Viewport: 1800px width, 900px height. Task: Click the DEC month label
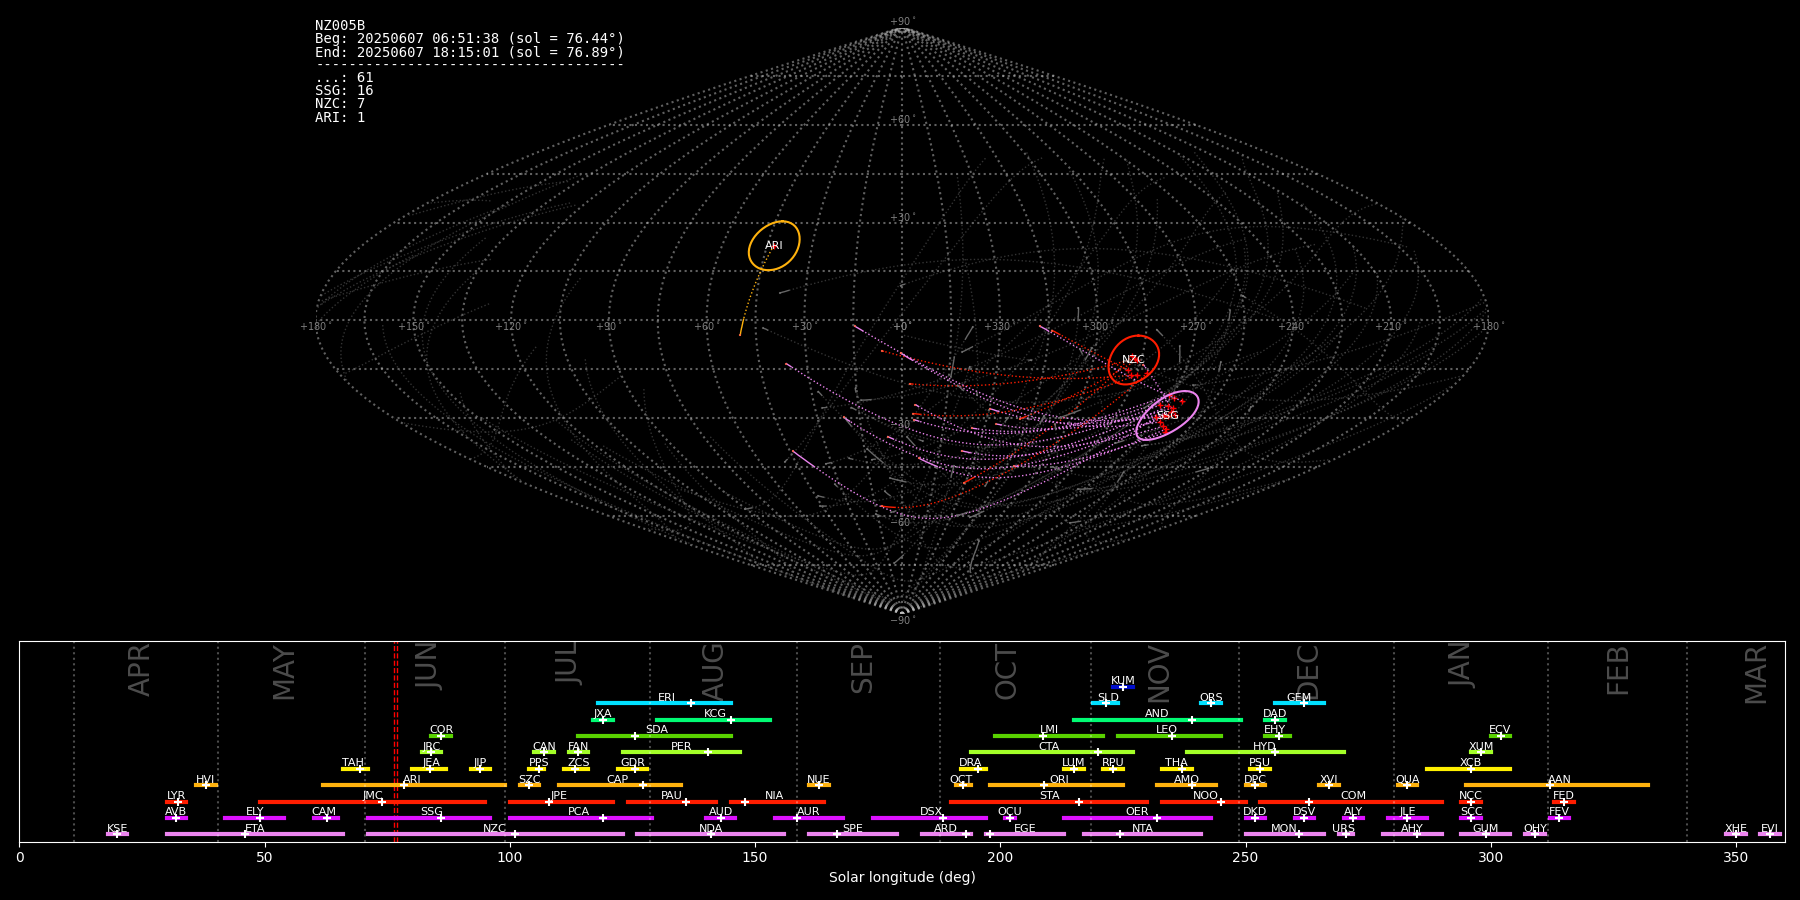pos(1309,672)
